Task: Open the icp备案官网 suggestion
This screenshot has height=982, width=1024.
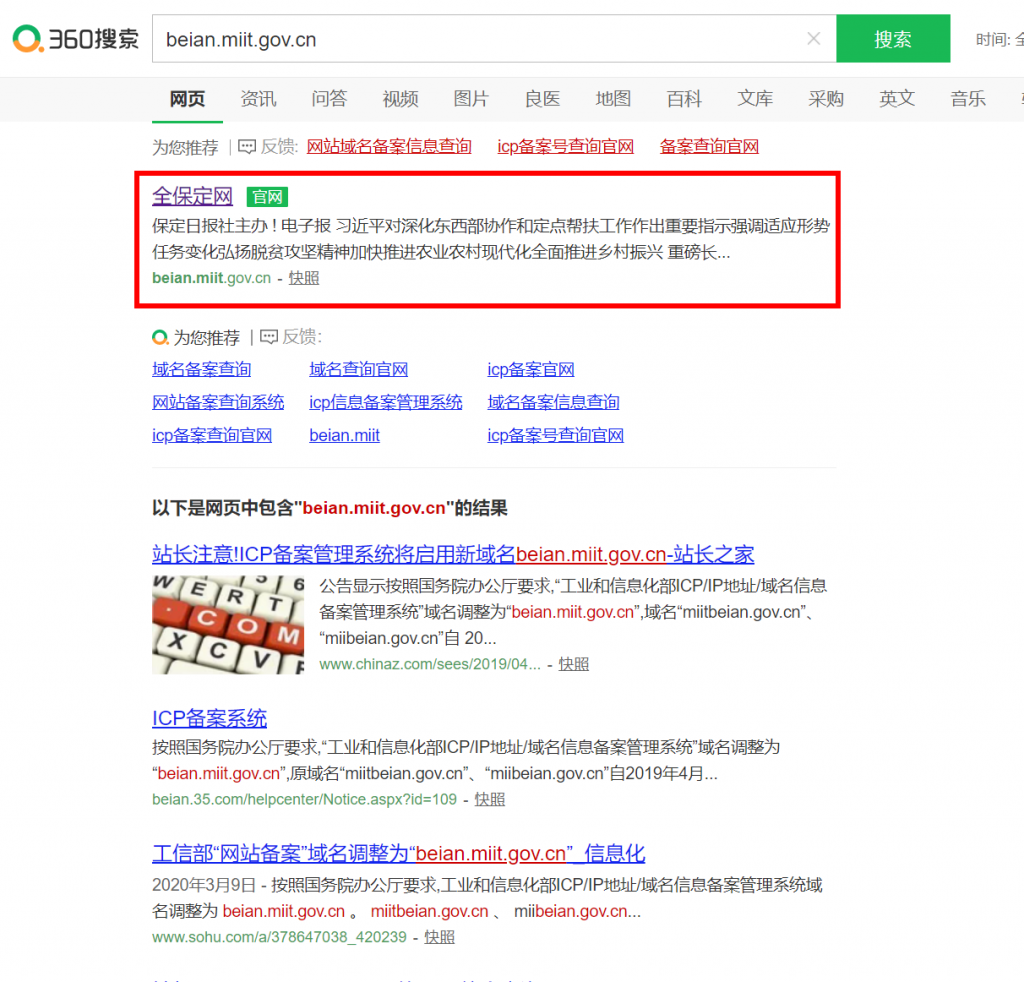Action: [x=531, y=370]
